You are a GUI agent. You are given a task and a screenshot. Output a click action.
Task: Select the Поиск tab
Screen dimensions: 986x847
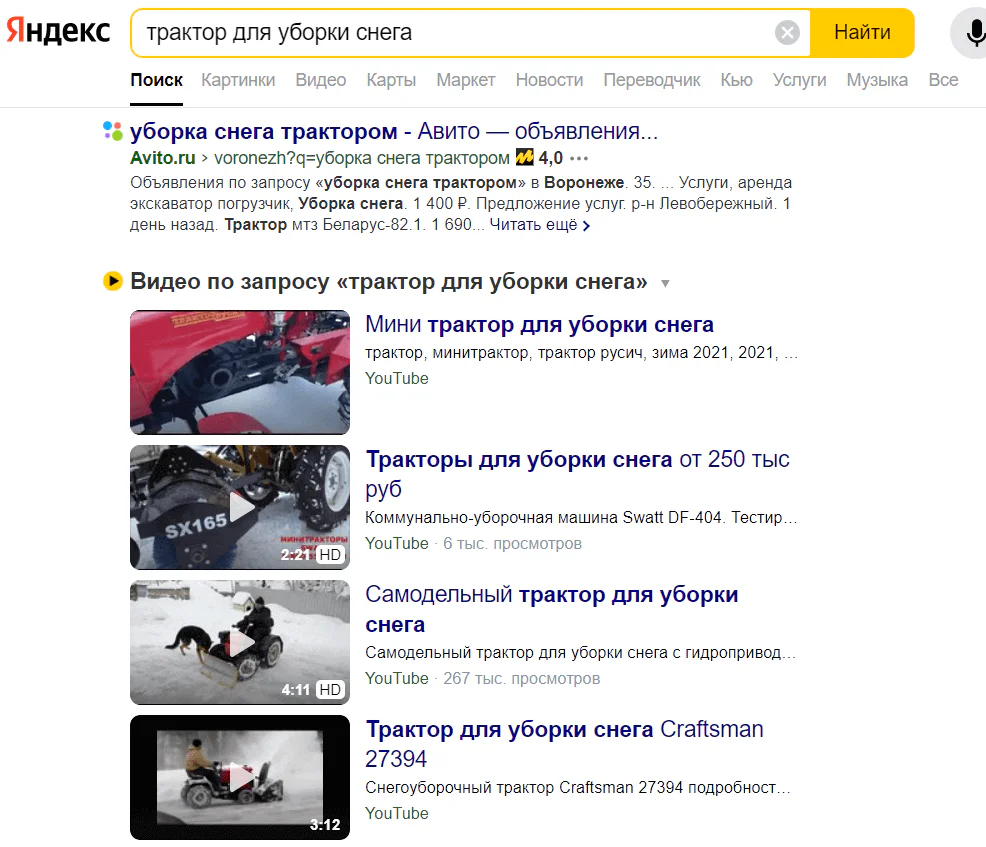point(157,80)
